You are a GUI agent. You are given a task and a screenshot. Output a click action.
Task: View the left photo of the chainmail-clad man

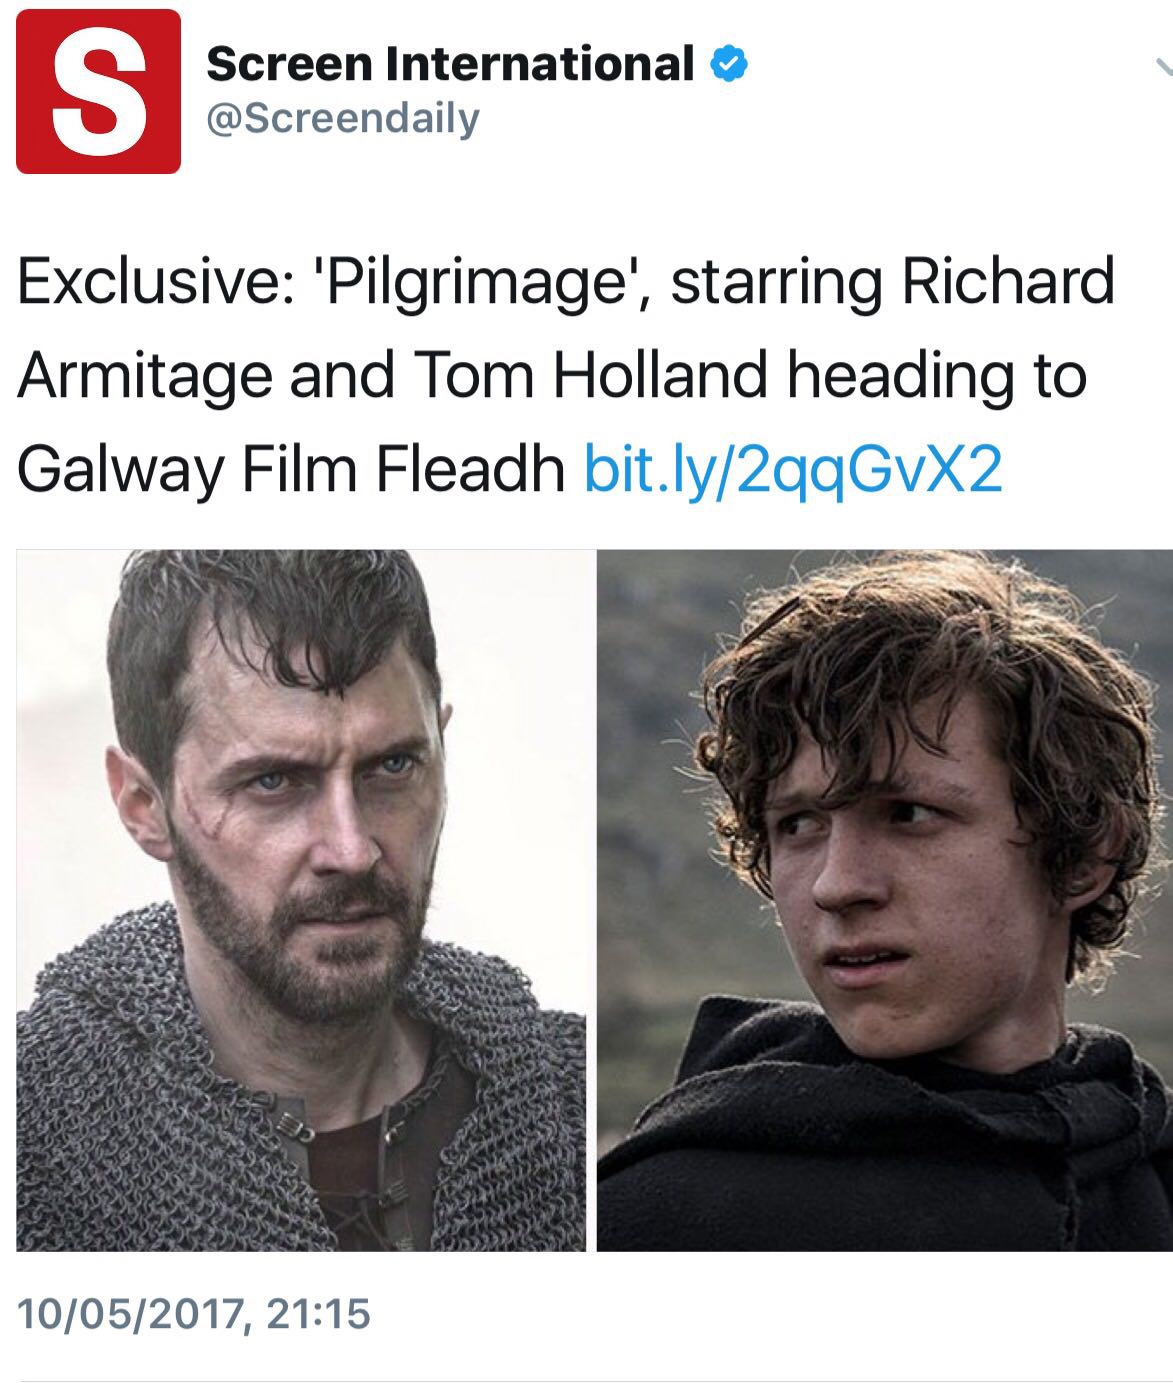pyautogui.click(x=301, y=900)
